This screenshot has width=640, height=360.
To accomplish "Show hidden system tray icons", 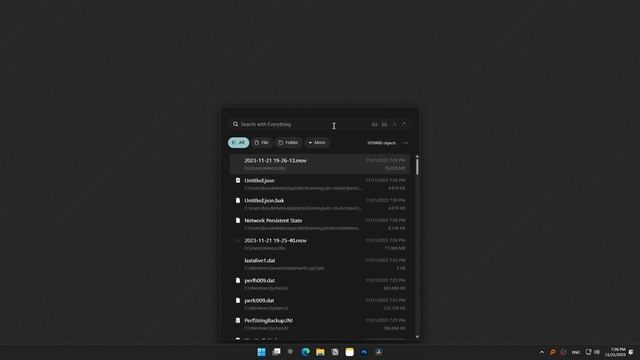I will (542, 352).
